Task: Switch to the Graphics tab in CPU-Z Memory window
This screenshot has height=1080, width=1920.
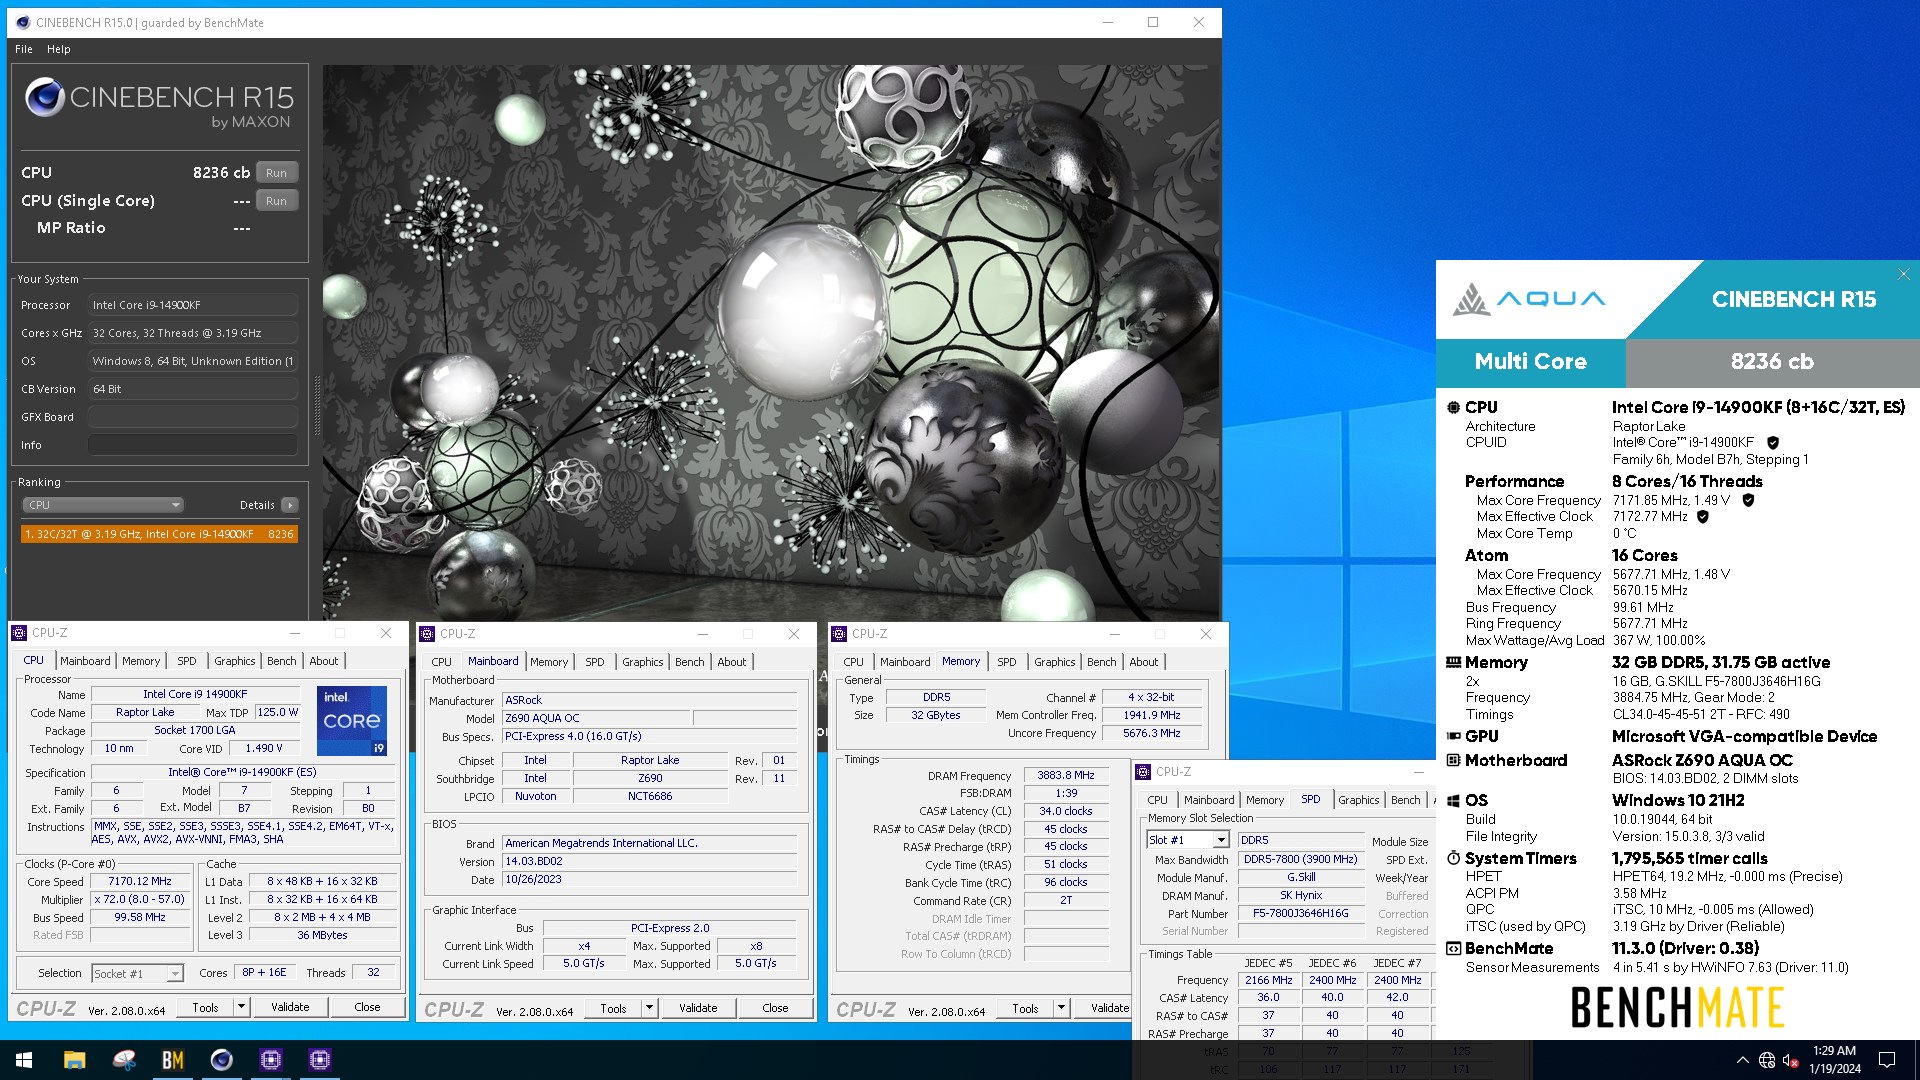Action: coord(1055,662)
